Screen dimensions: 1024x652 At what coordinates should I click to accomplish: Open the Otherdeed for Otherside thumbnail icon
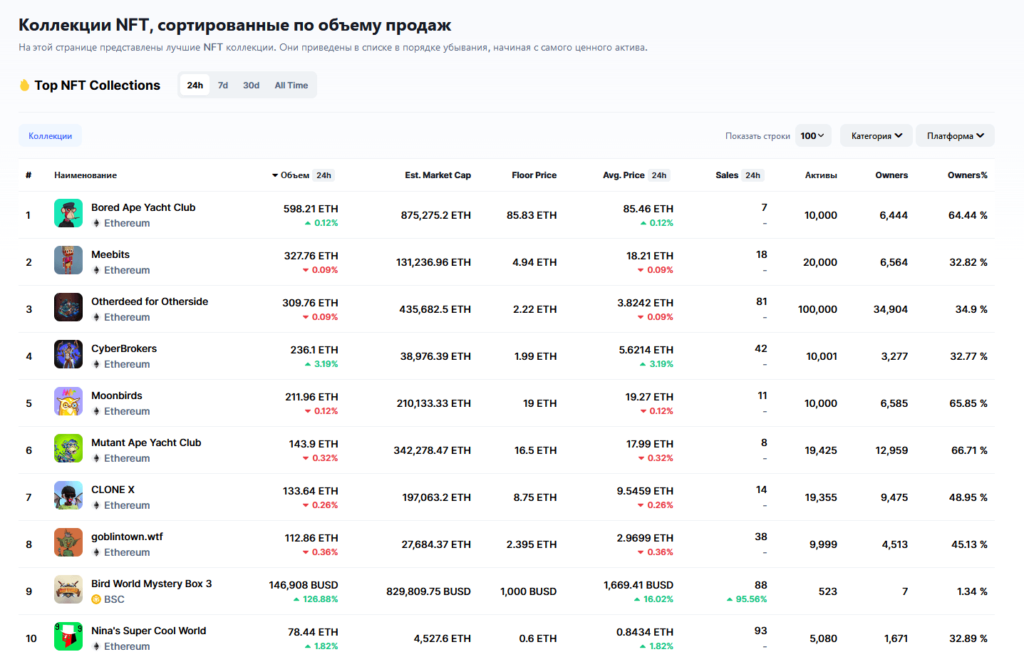(x=68, y=308)
